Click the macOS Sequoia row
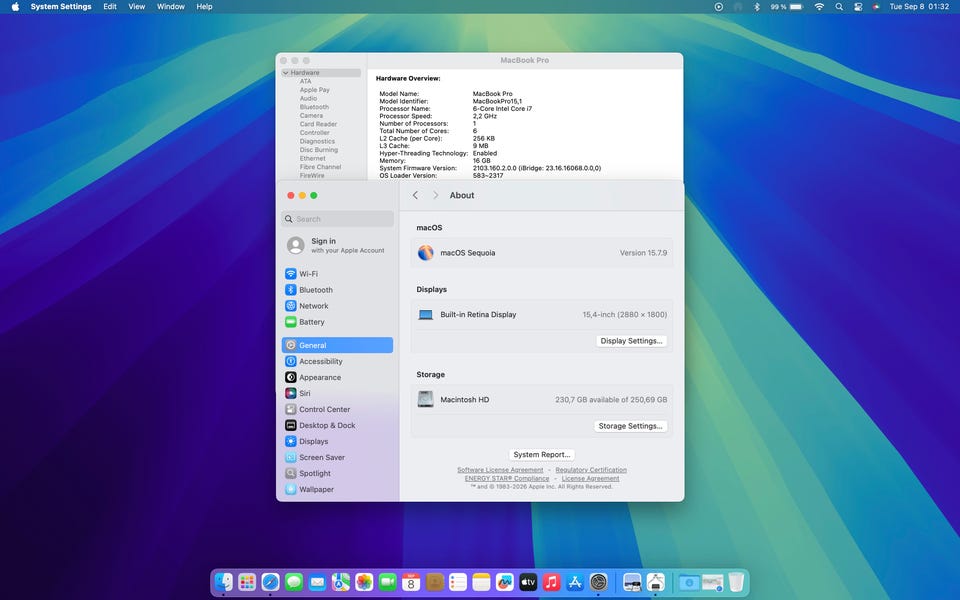Viewport: 960px width, 600px height. click(x=542, y=253)
